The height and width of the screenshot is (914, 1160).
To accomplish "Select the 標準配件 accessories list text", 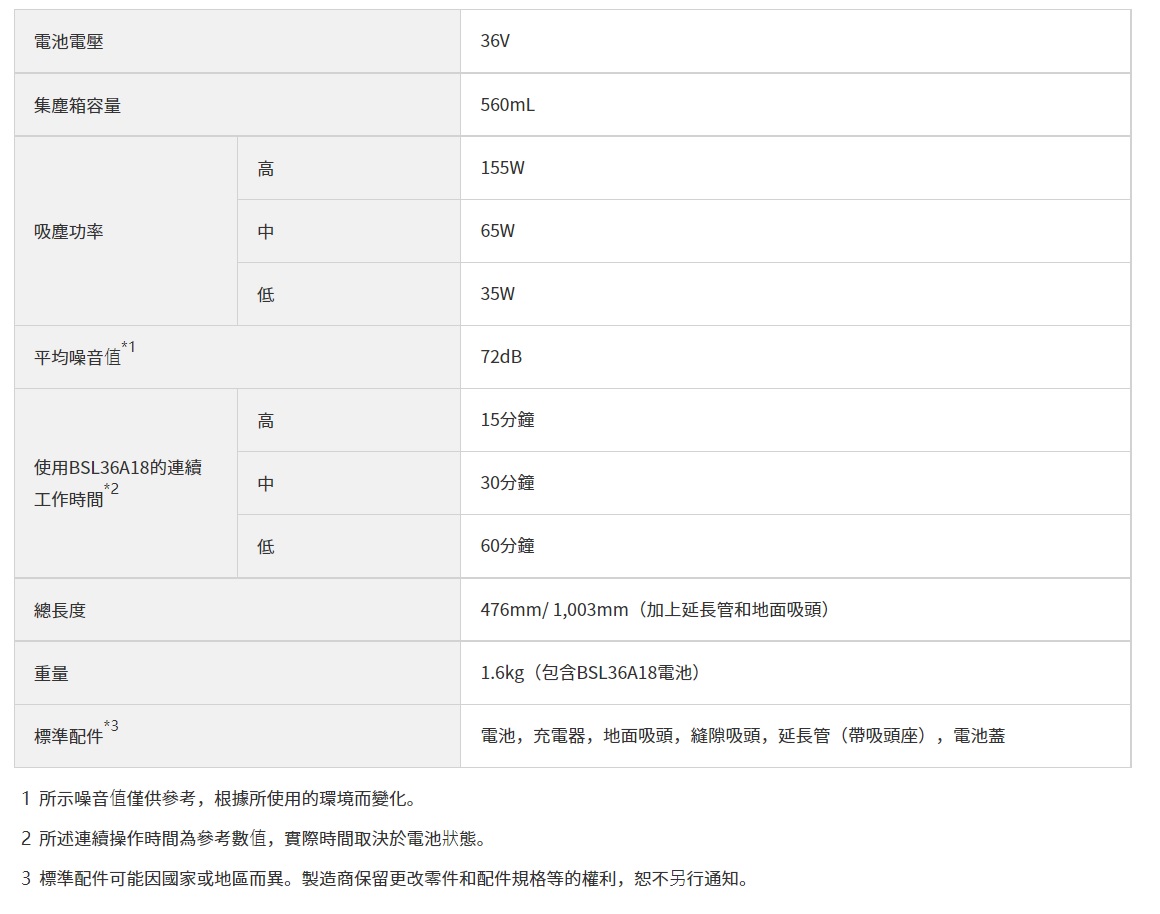I will (x=742, y=736).
